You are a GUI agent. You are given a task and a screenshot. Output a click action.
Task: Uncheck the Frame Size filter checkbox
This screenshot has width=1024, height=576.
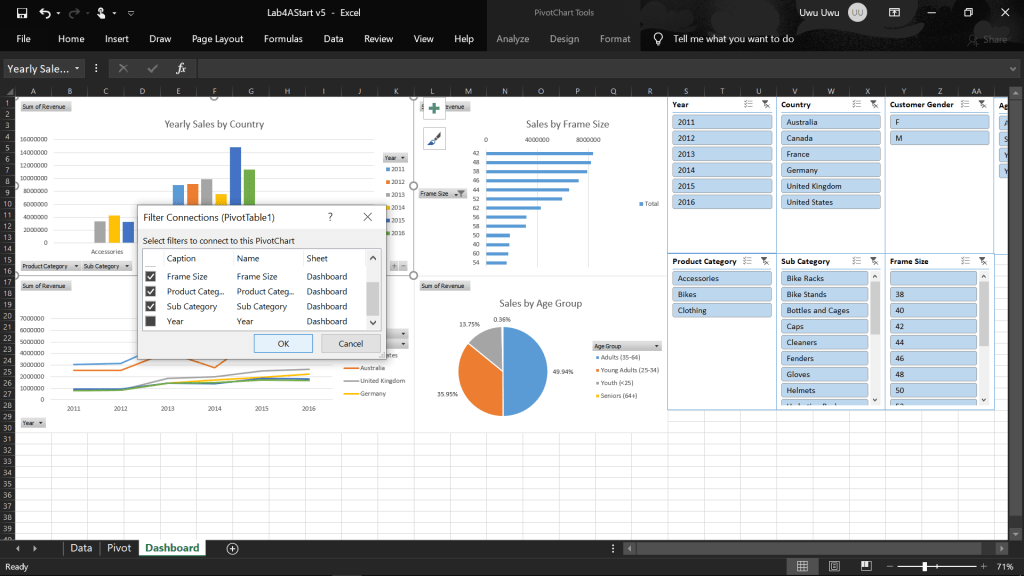[x=151, y=277]
